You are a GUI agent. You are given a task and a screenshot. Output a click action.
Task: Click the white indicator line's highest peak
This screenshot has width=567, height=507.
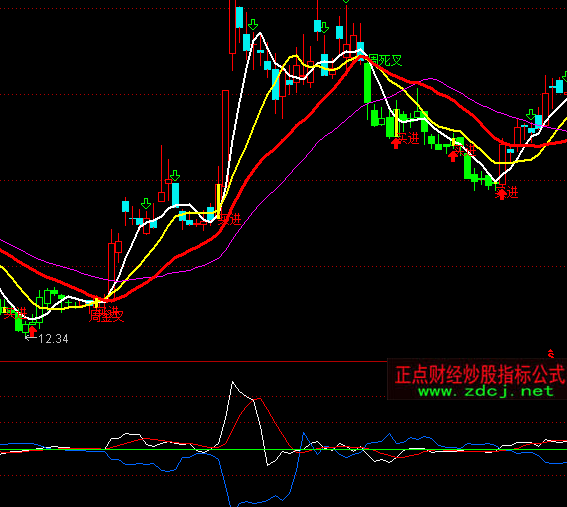point(233,382)
